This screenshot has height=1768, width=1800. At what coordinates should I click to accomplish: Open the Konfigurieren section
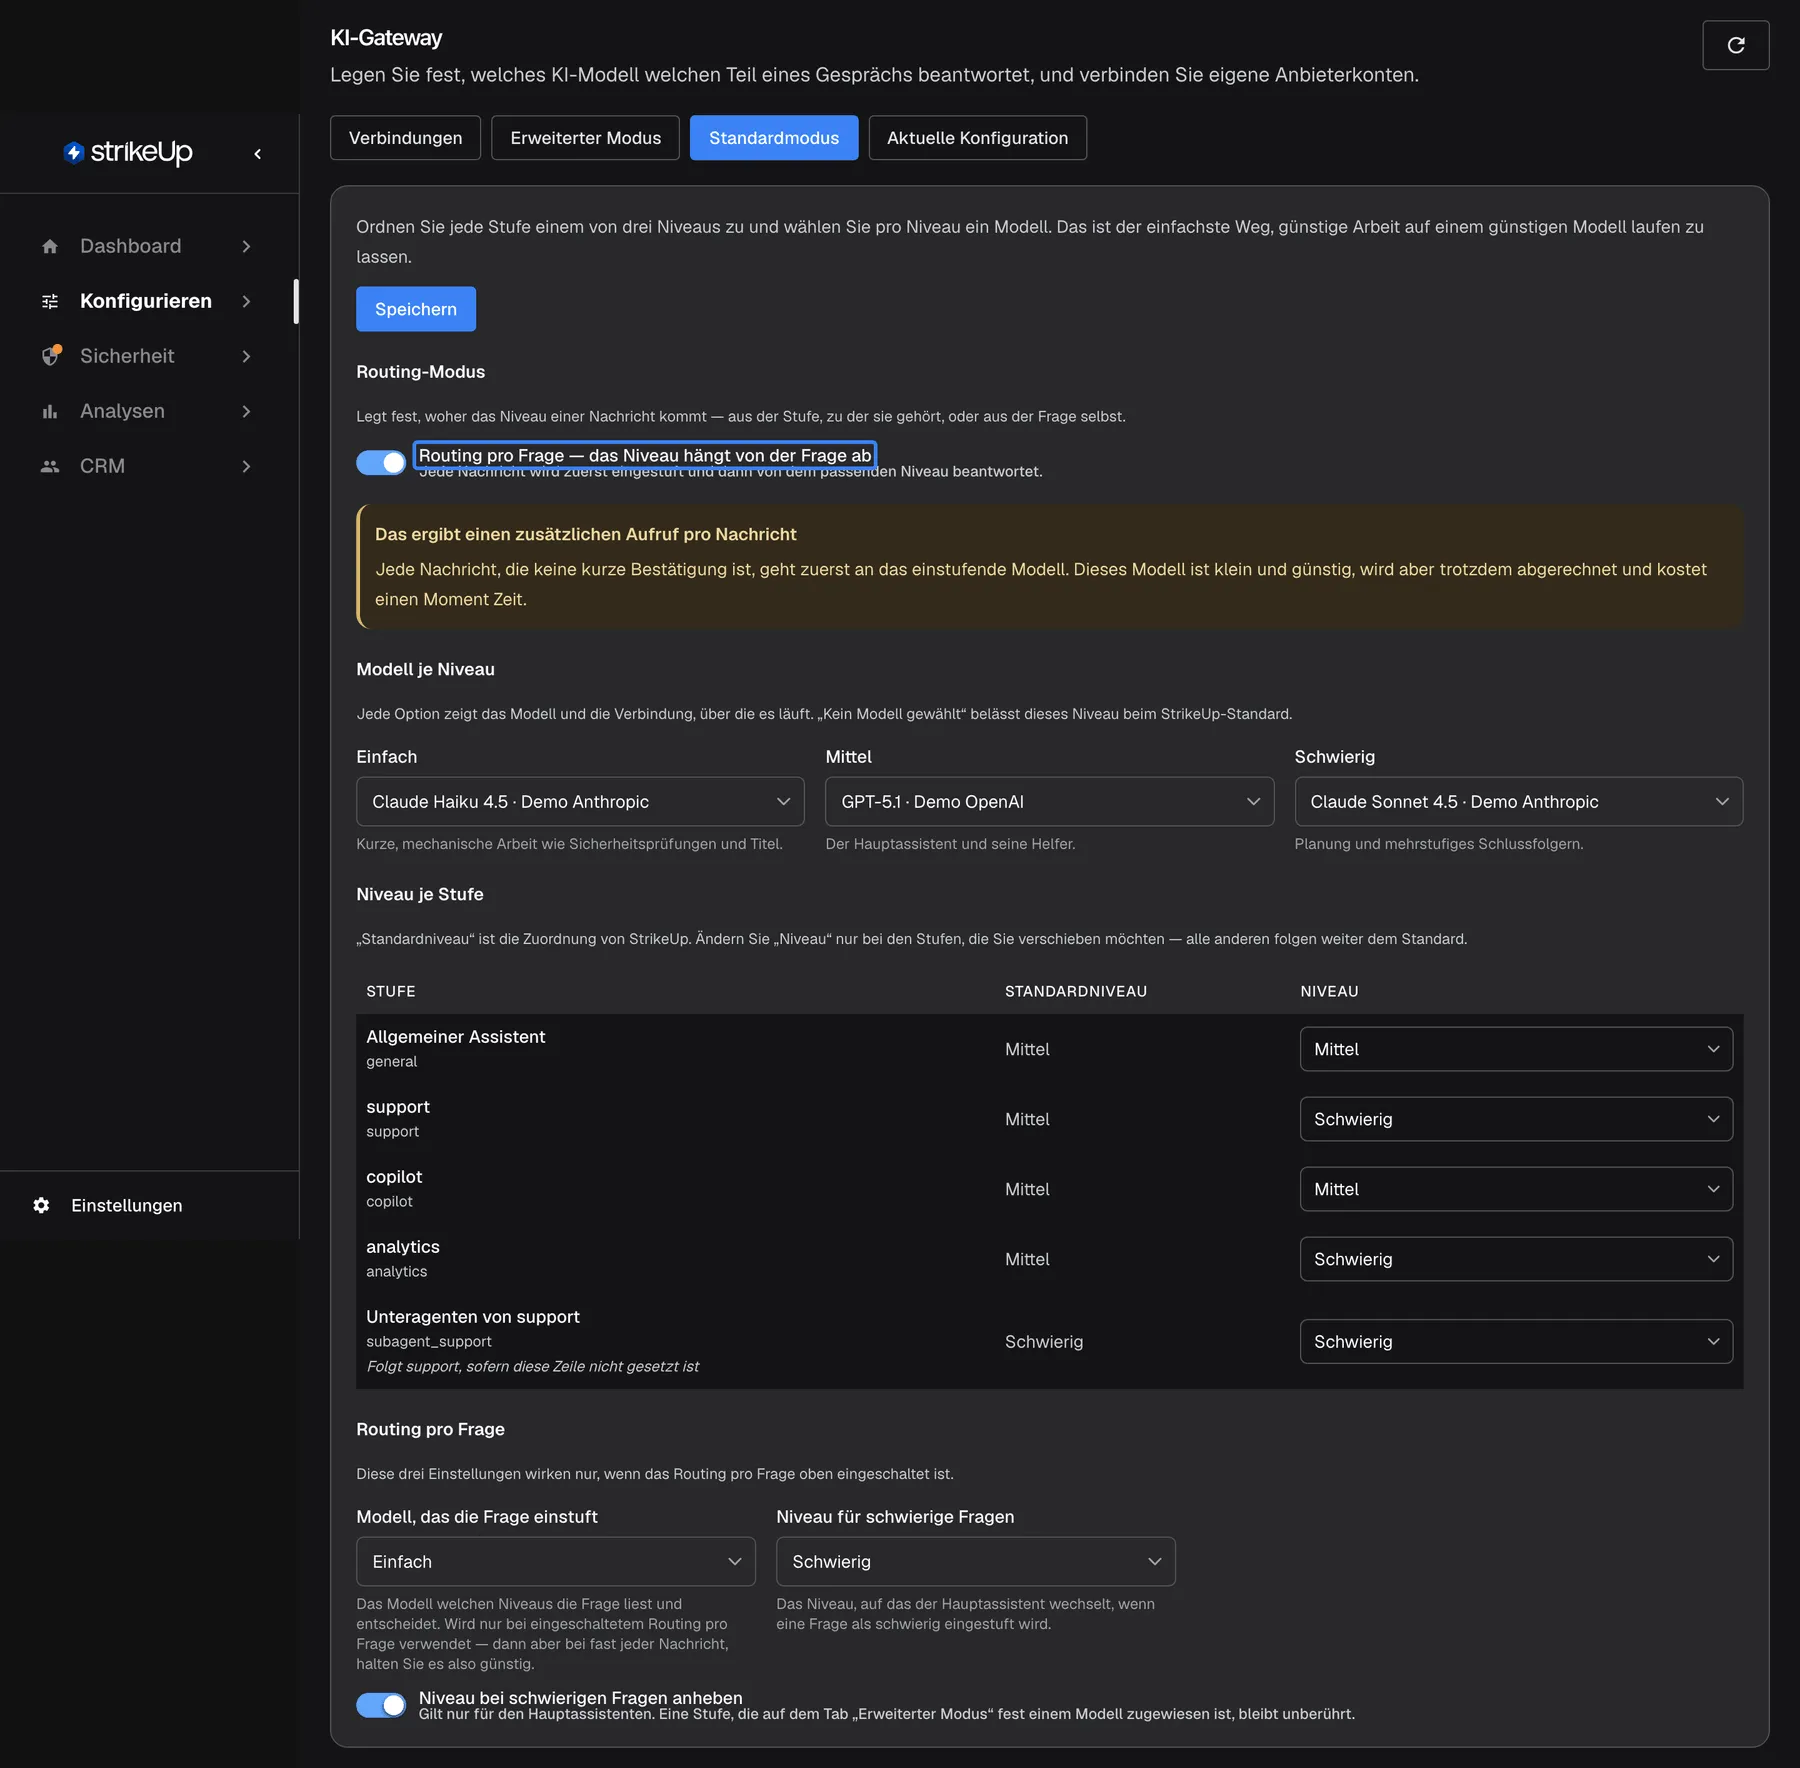146,301
